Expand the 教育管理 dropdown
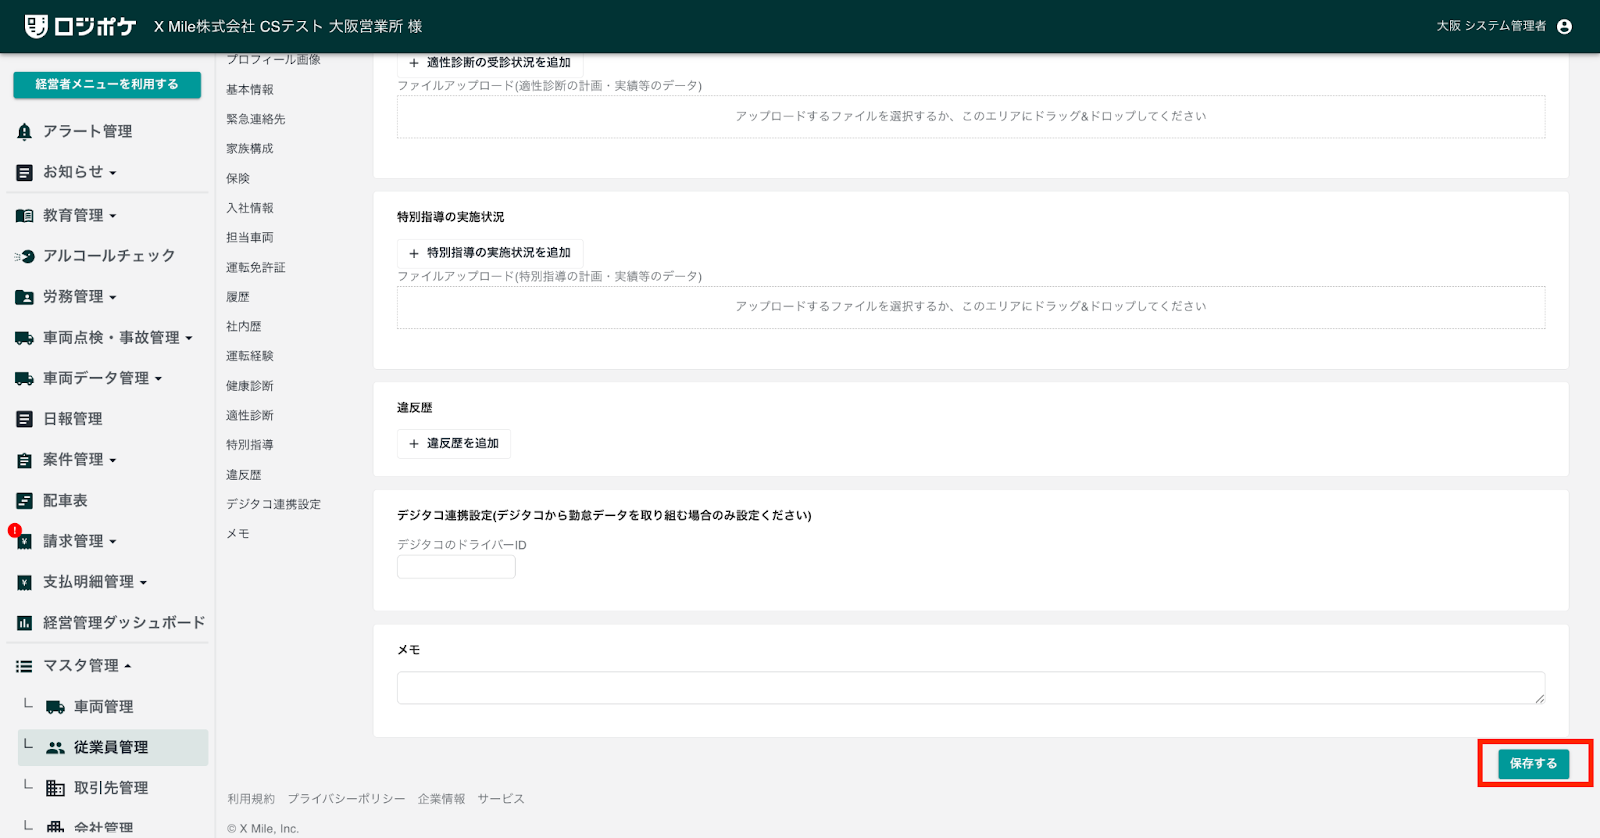1600x838 pixels. tap(79, 215)
